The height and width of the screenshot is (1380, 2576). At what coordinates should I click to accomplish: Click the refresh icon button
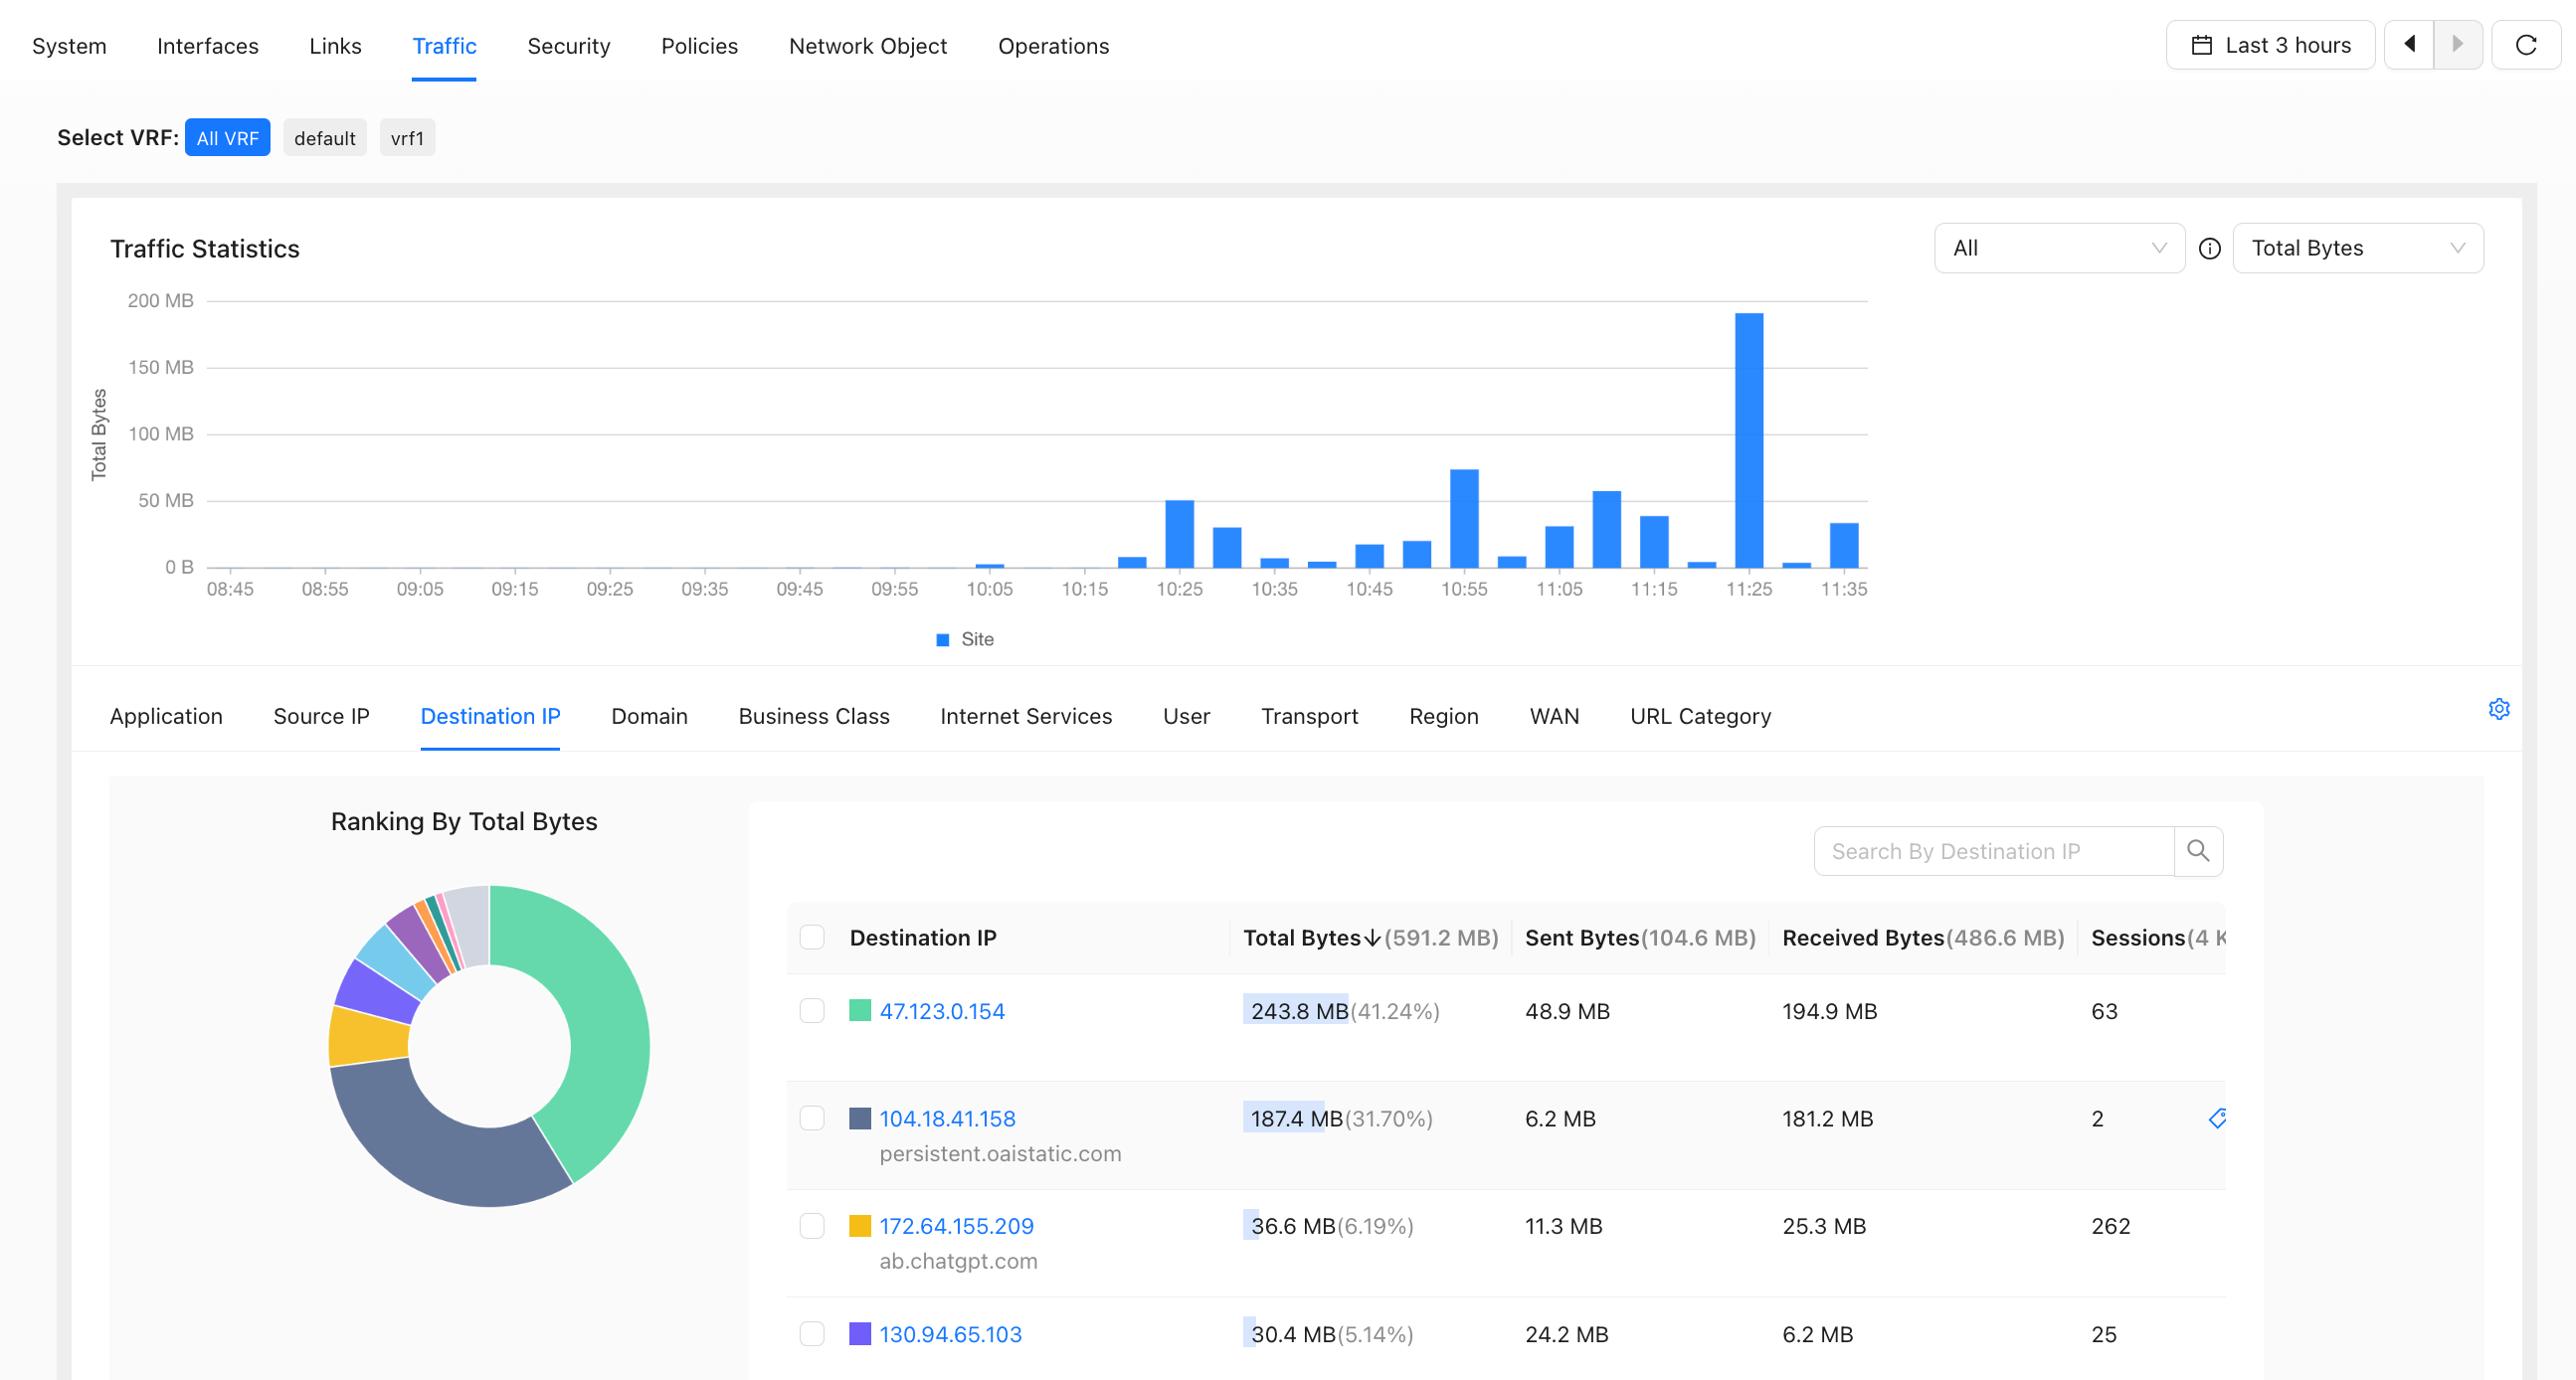2525,45
